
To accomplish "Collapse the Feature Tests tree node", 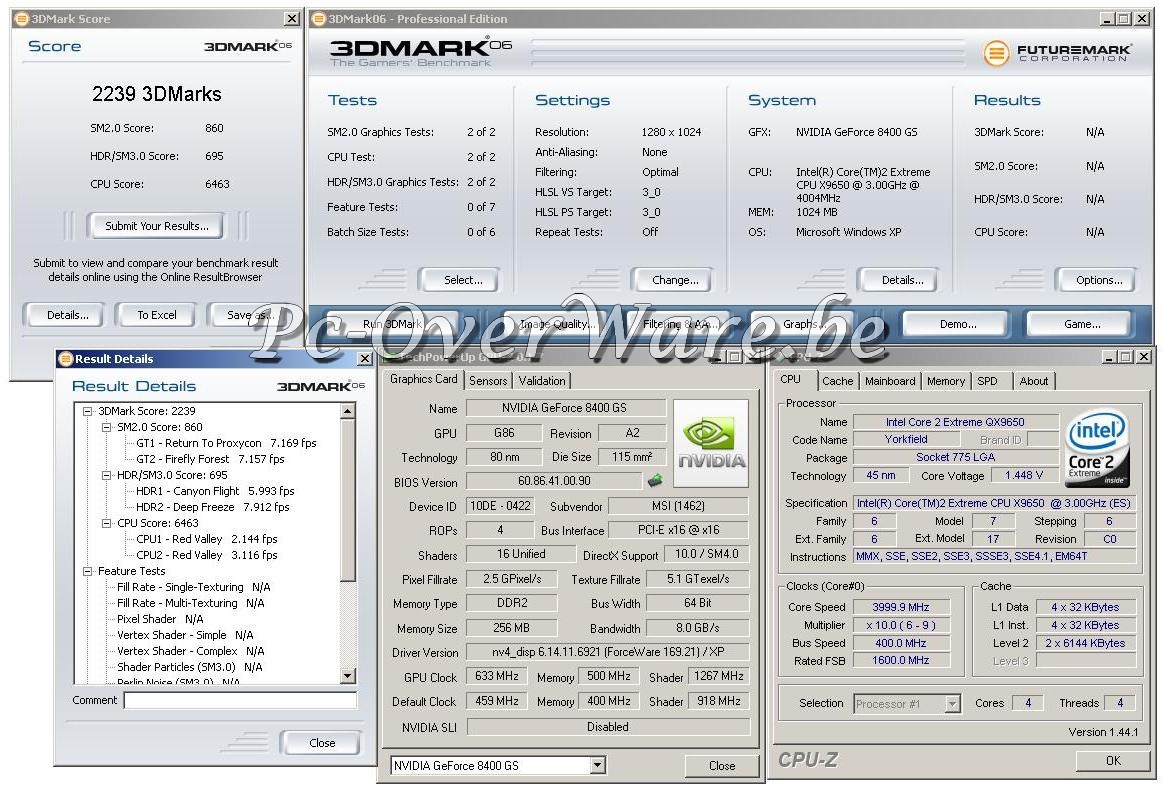I will (88, 571).
